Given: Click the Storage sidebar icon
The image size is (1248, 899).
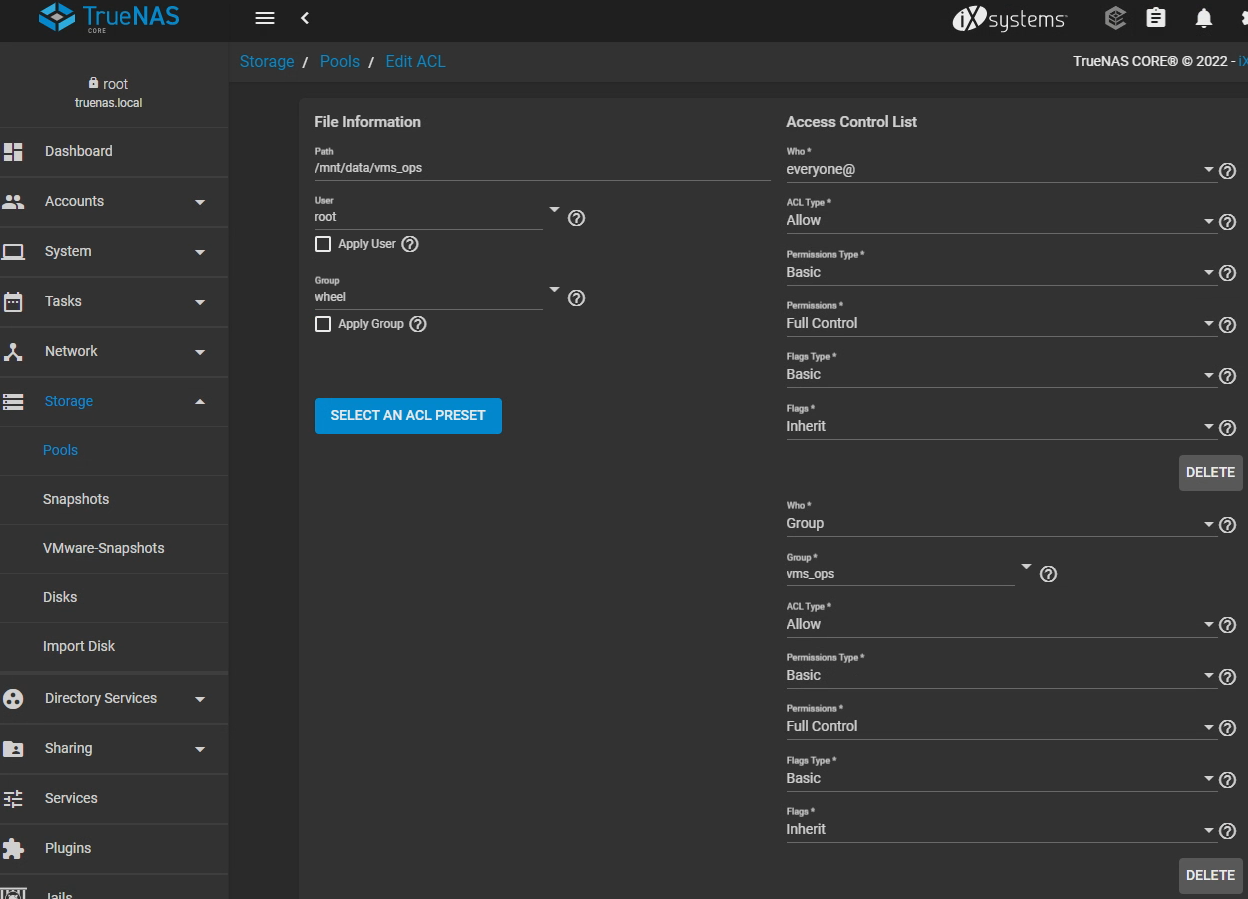Looking at the screenshot, I should [x=13, y=401].
